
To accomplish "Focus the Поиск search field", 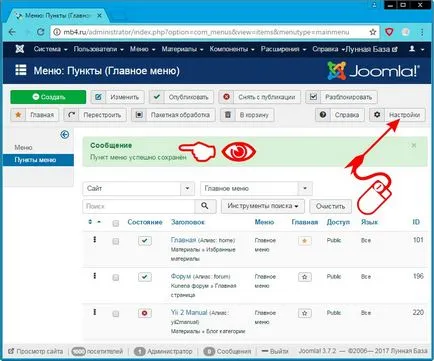I will [x=138, y=206].
